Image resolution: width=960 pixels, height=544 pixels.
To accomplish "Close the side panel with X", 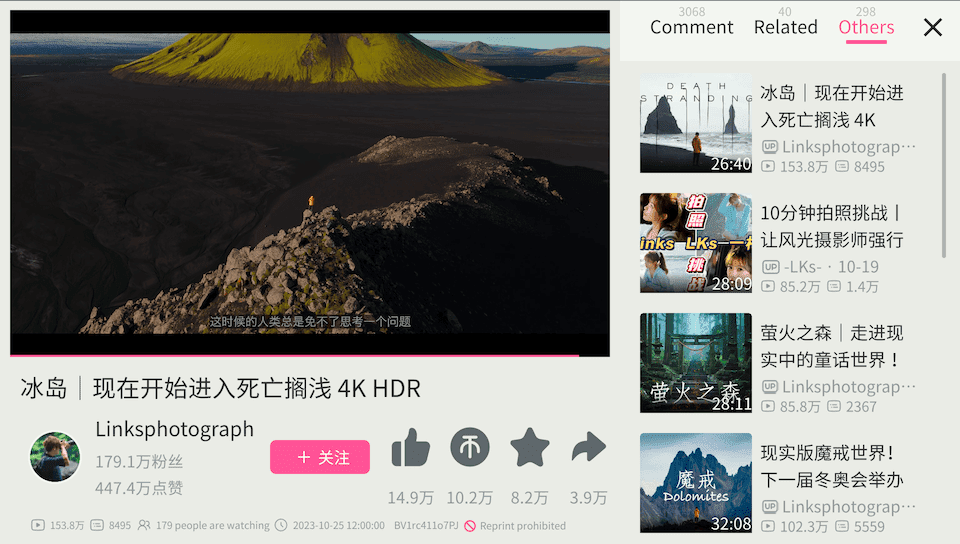I will pyautogui.click(x=932, y=28).
